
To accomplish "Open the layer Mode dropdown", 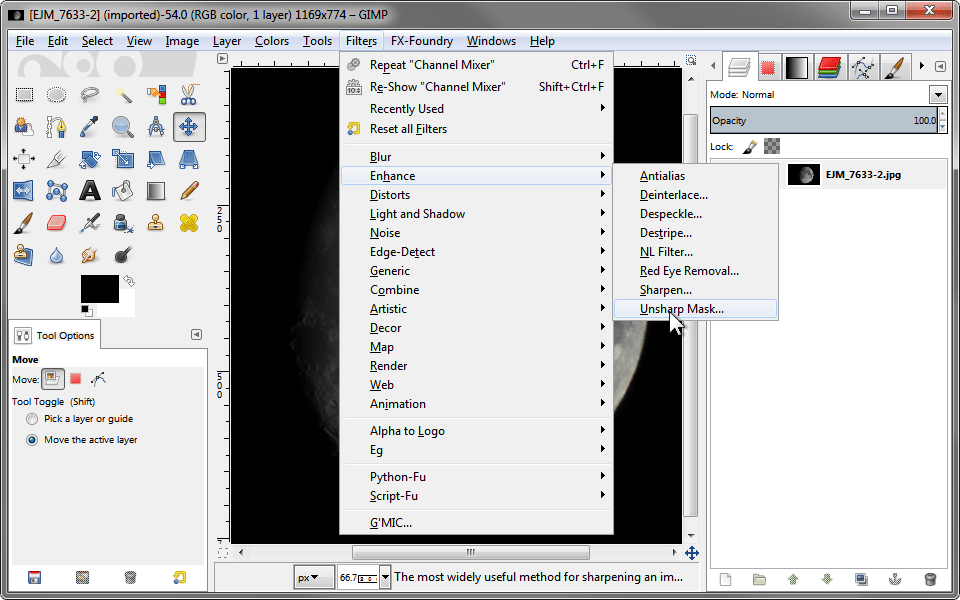I will click(x=938, y=94).
